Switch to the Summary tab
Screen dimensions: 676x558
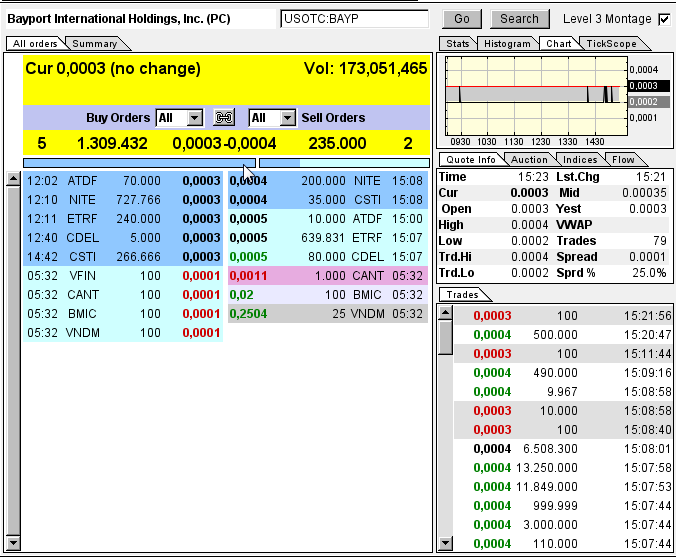click(x=95, y=44)
